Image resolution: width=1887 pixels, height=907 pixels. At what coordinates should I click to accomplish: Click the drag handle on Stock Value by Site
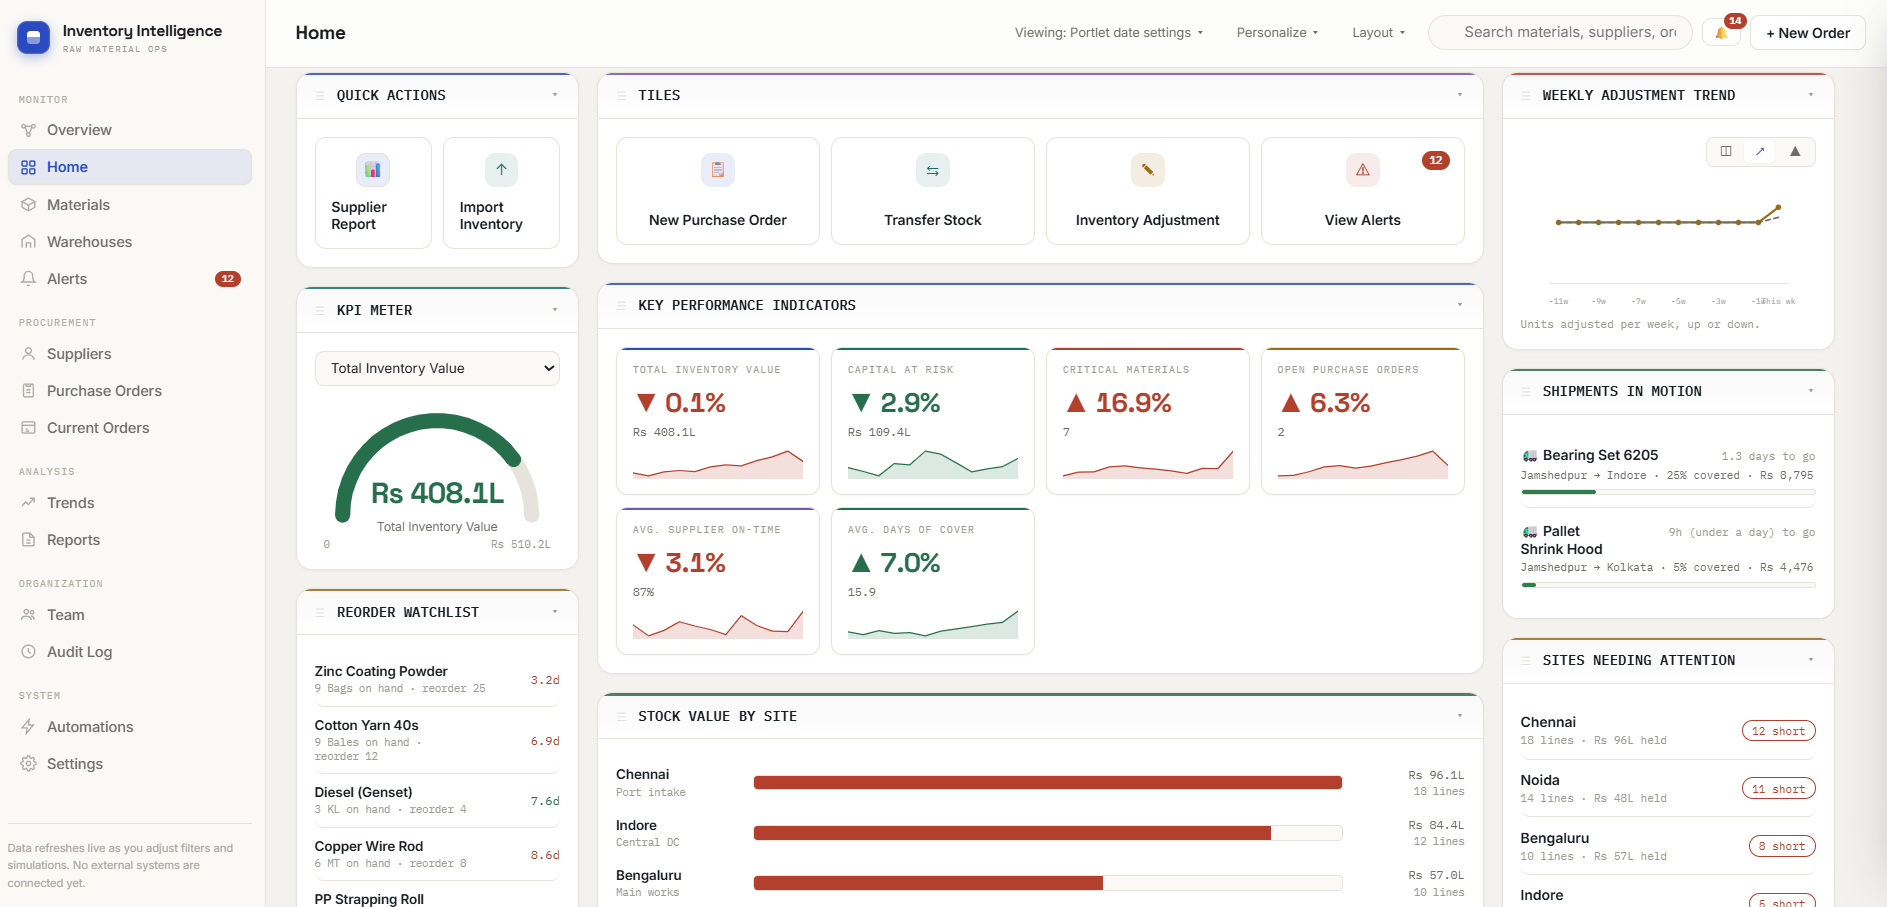point(621,717)
